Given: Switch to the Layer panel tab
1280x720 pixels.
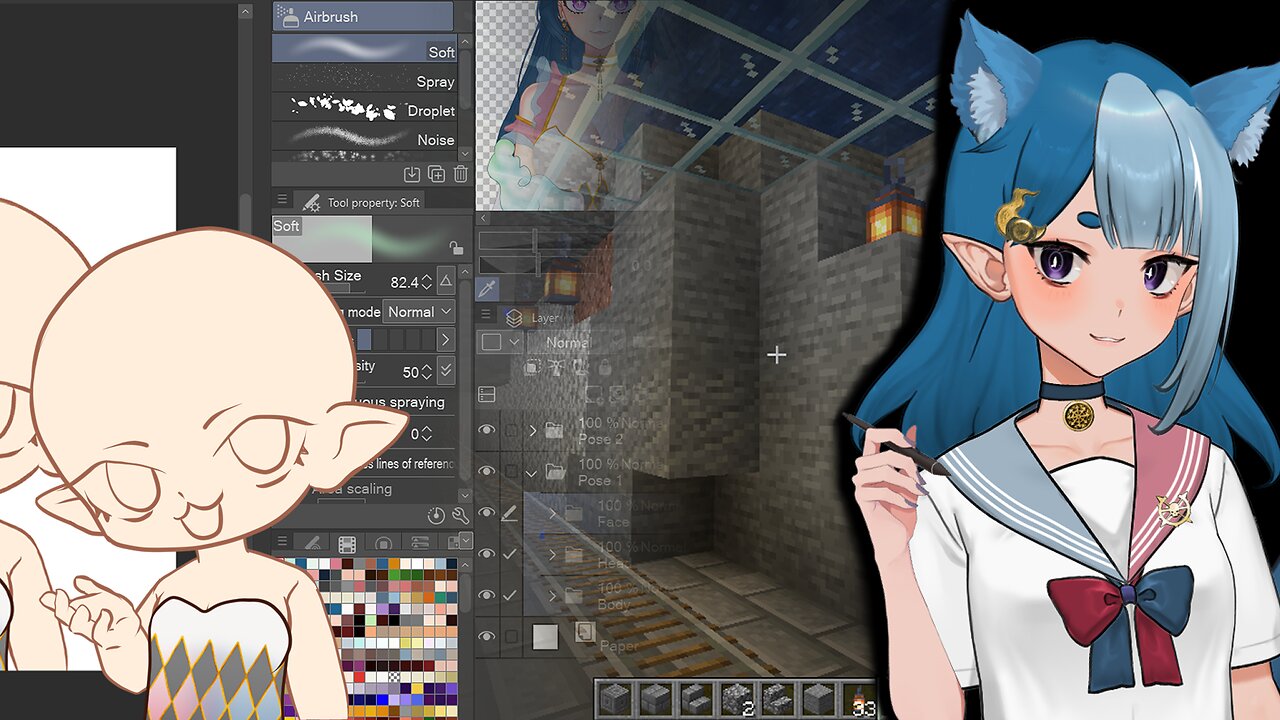Looking at the screenshot, I should click(x=533, y=318).
